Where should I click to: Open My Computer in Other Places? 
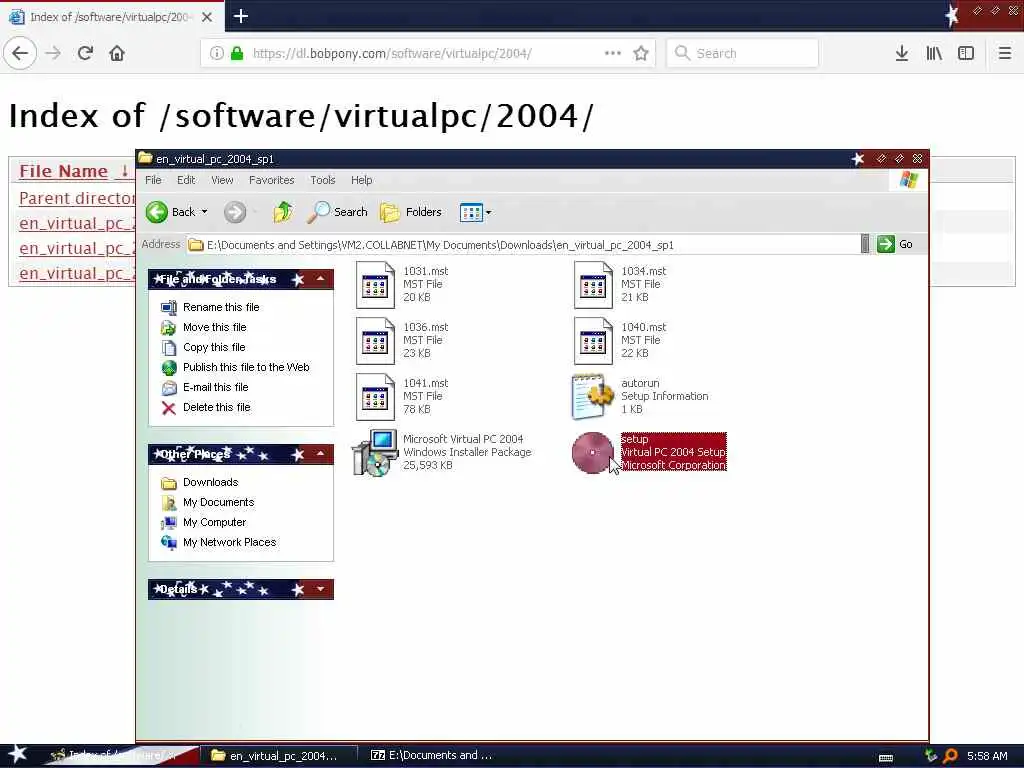(x=214, y=522)
